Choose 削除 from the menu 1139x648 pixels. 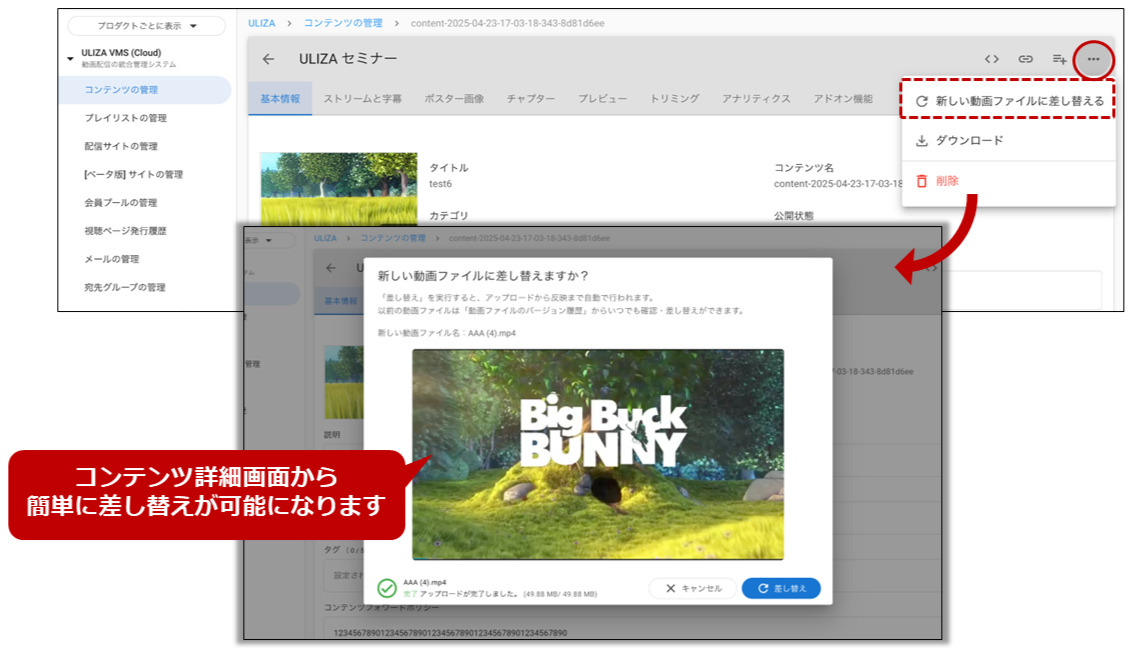click(1008, 181)
